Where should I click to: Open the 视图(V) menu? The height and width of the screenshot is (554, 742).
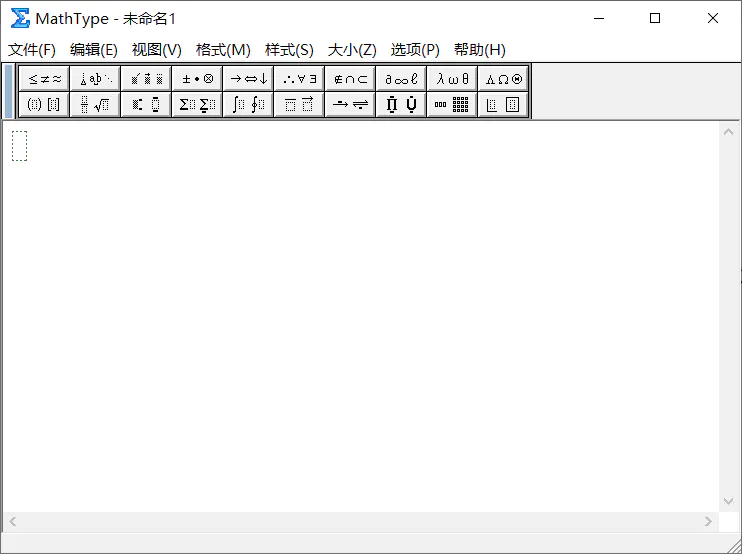157,50
